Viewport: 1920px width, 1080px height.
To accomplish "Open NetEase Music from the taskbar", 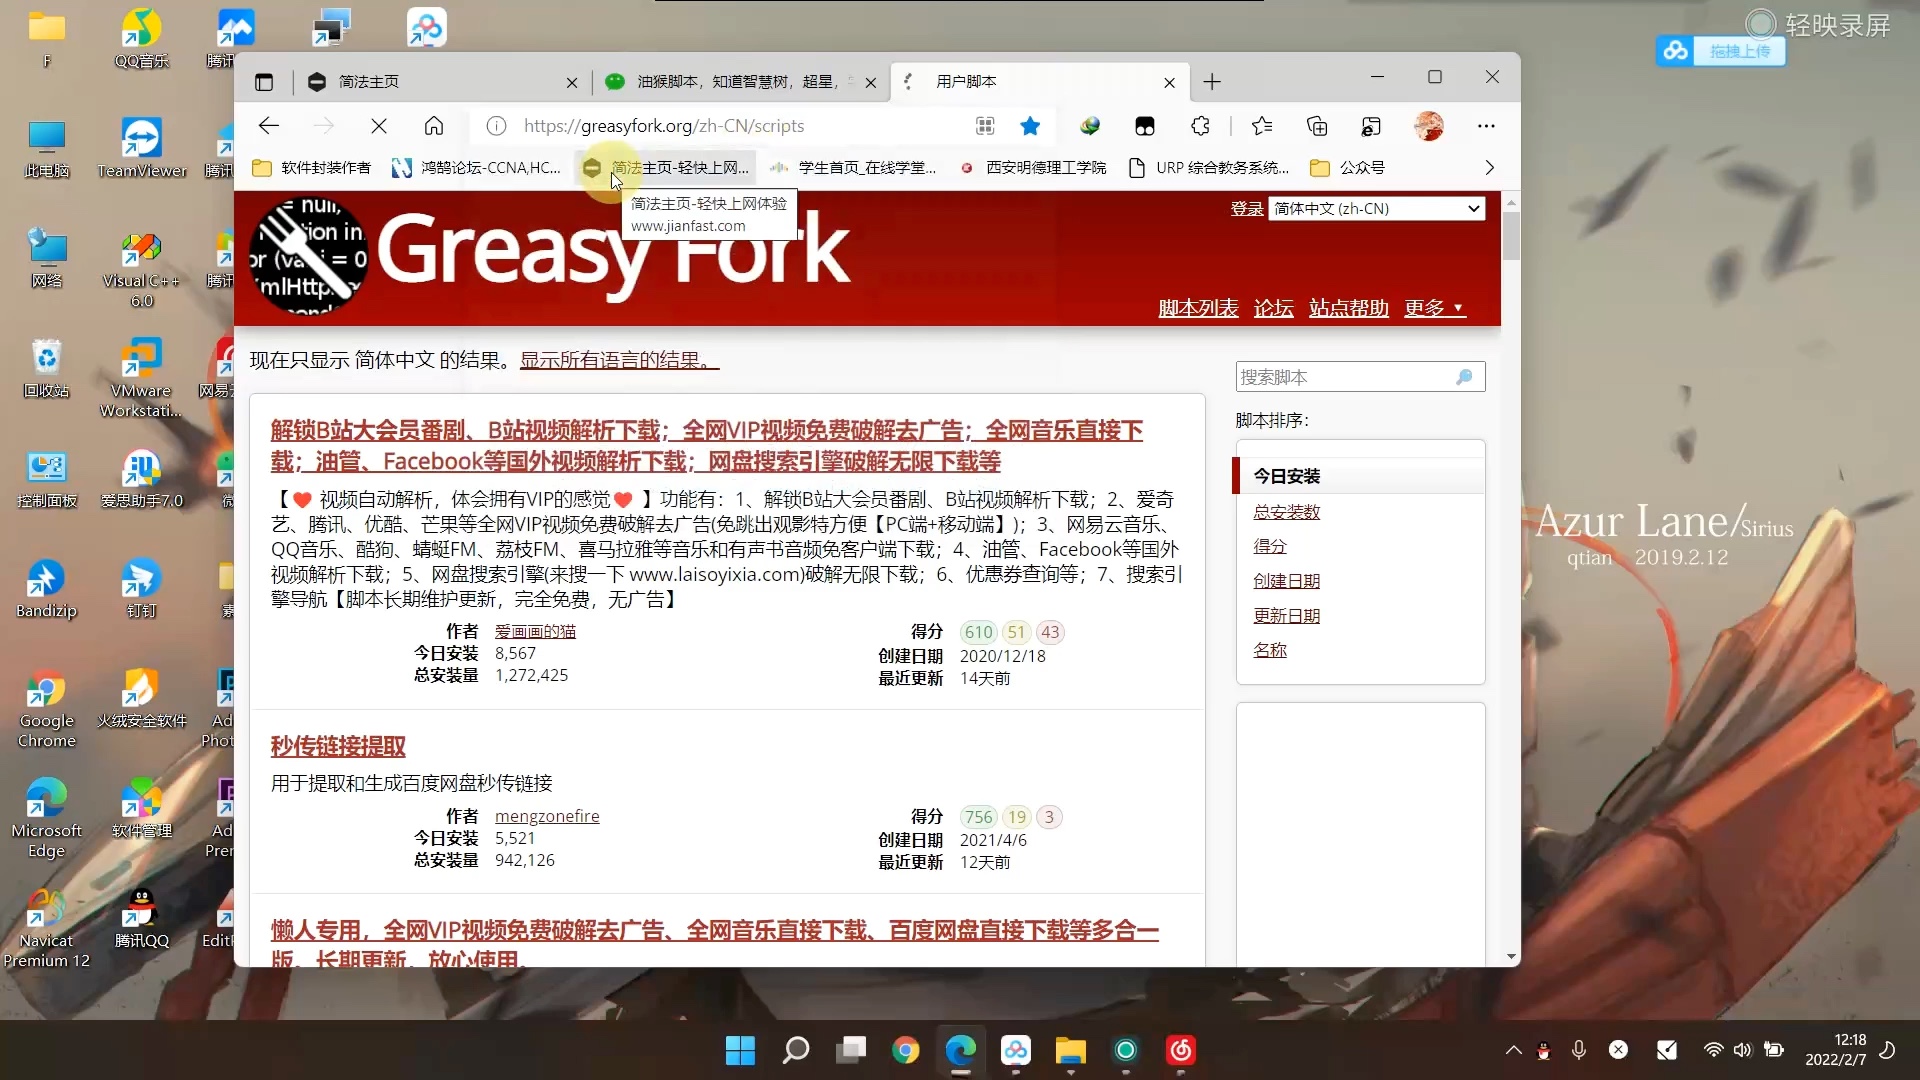I will 1181,1050.
